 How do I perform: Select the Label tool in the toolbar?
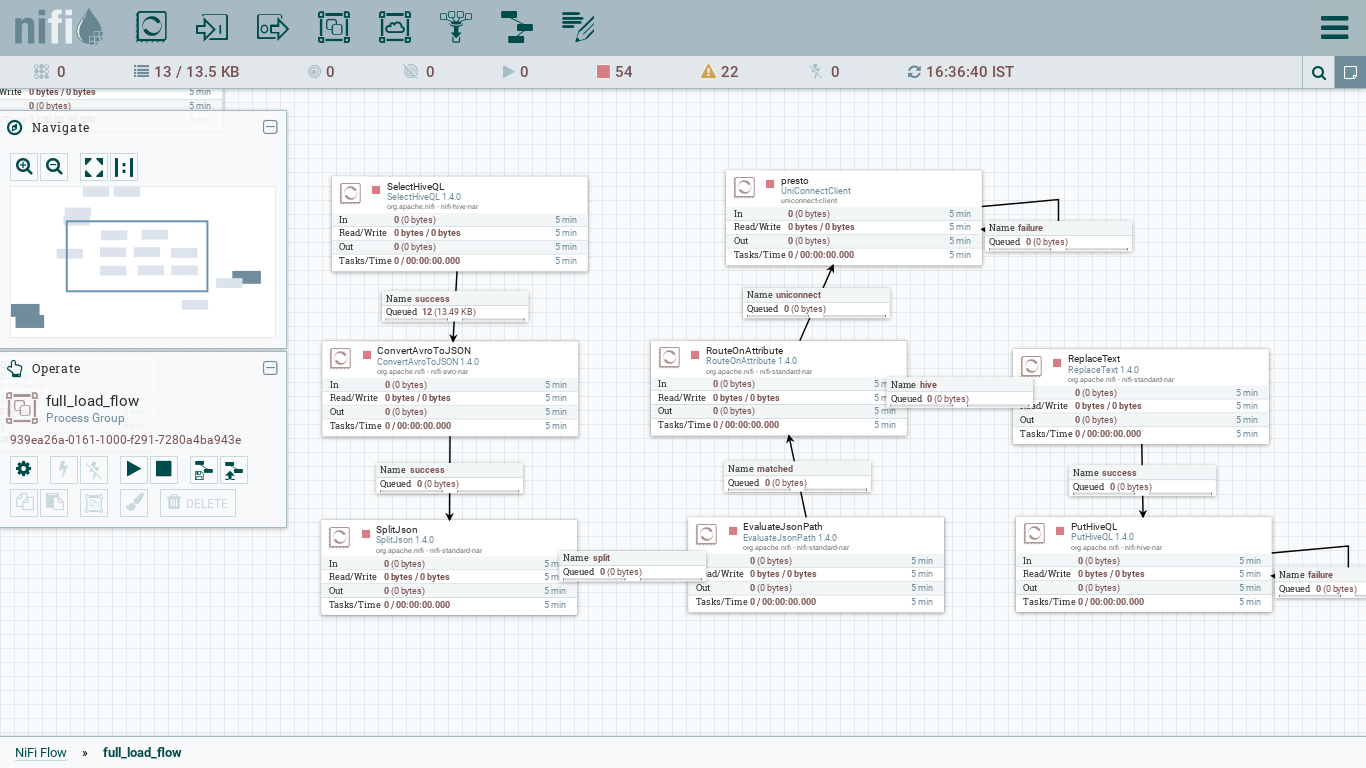(577, 27)
